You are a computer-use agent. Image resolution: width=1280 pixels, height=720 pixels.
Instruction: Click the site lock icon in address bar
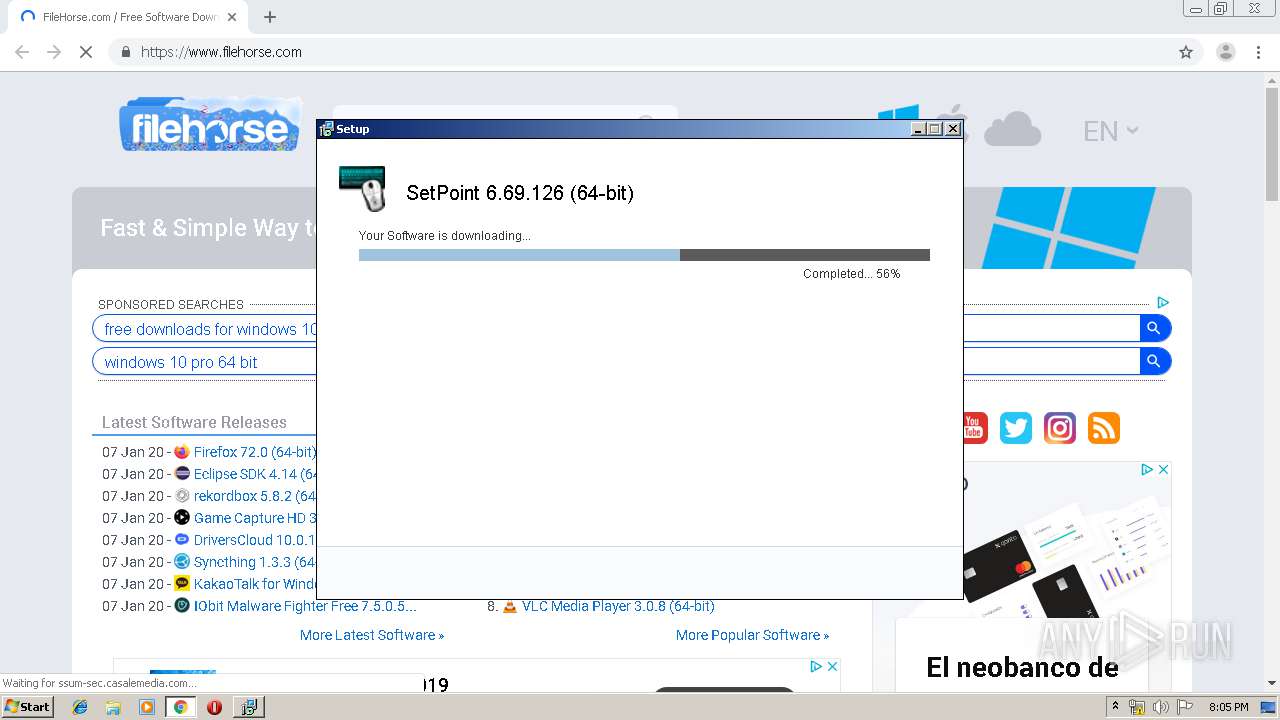pos(125,52)
